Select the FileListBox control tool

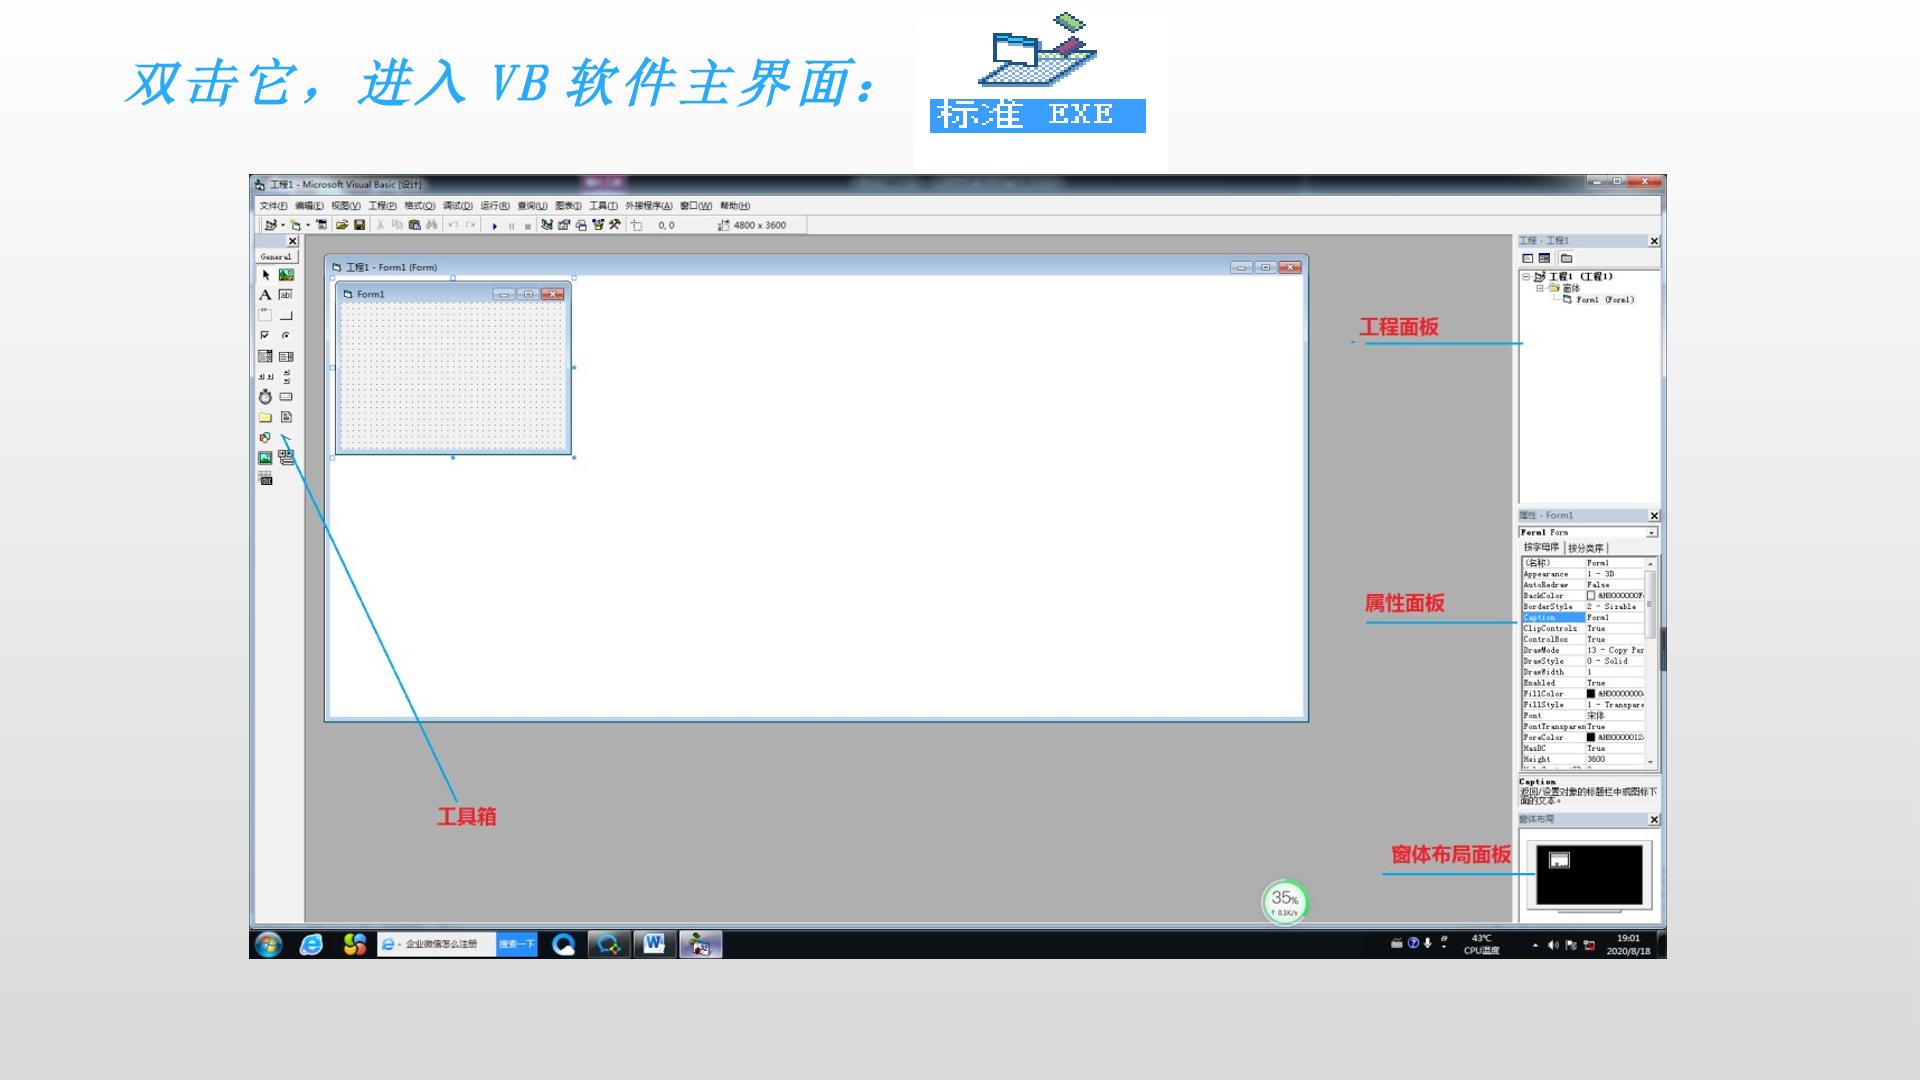(286, 417)
